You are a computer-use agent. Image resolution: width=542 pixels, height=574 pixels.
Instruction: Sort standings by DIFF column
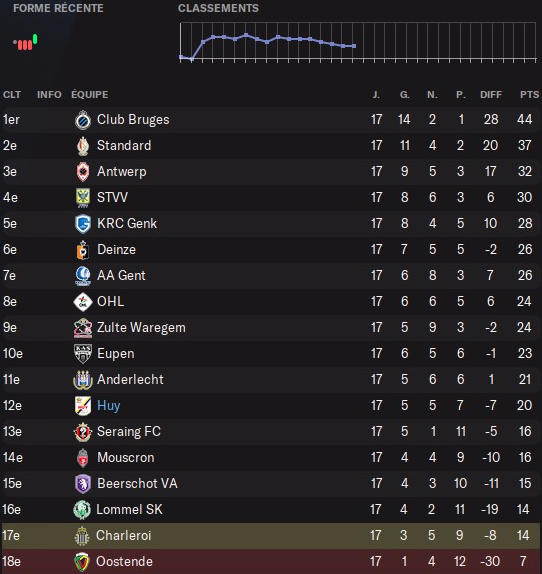pyautogui.click(x=491, y=94)
